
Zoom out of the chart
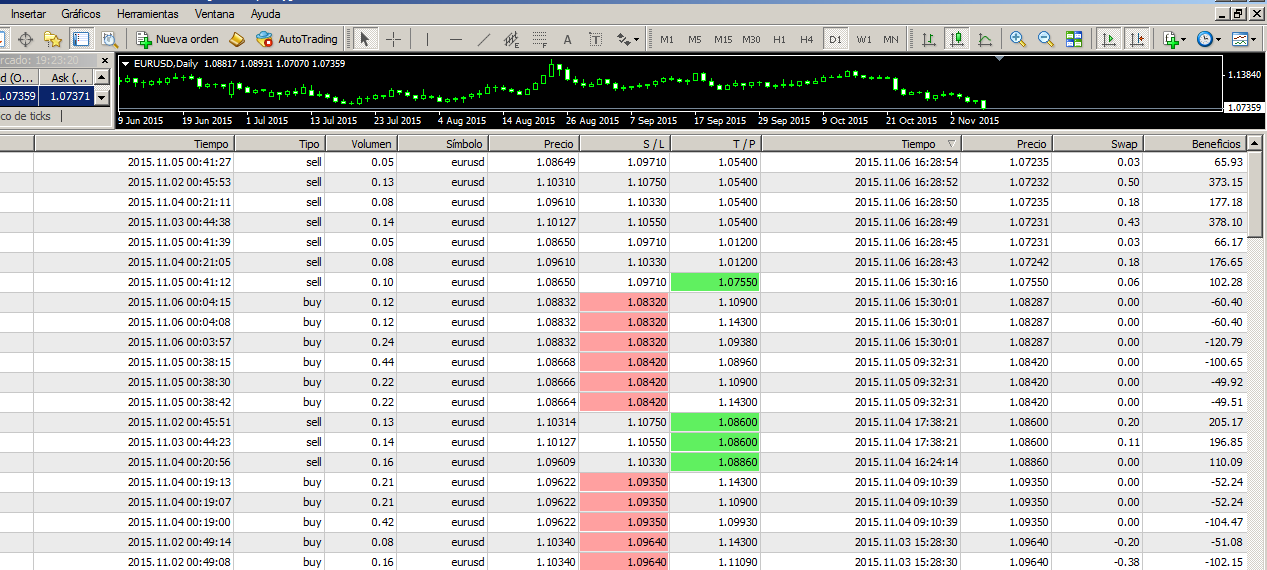1046,40
